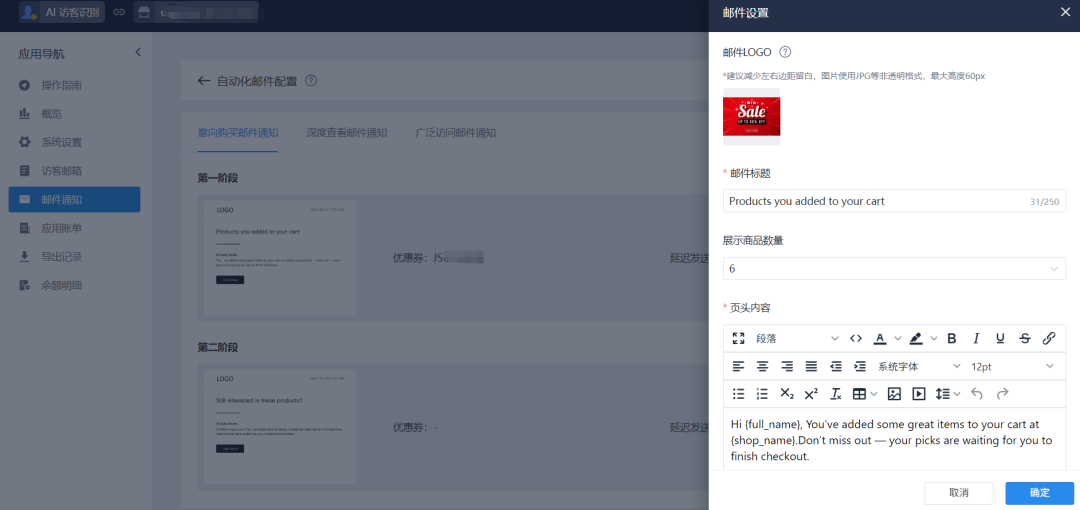Apply superscript formatting
The width and height of the screenshot is (1080, 510).
(x=811, y=394)
